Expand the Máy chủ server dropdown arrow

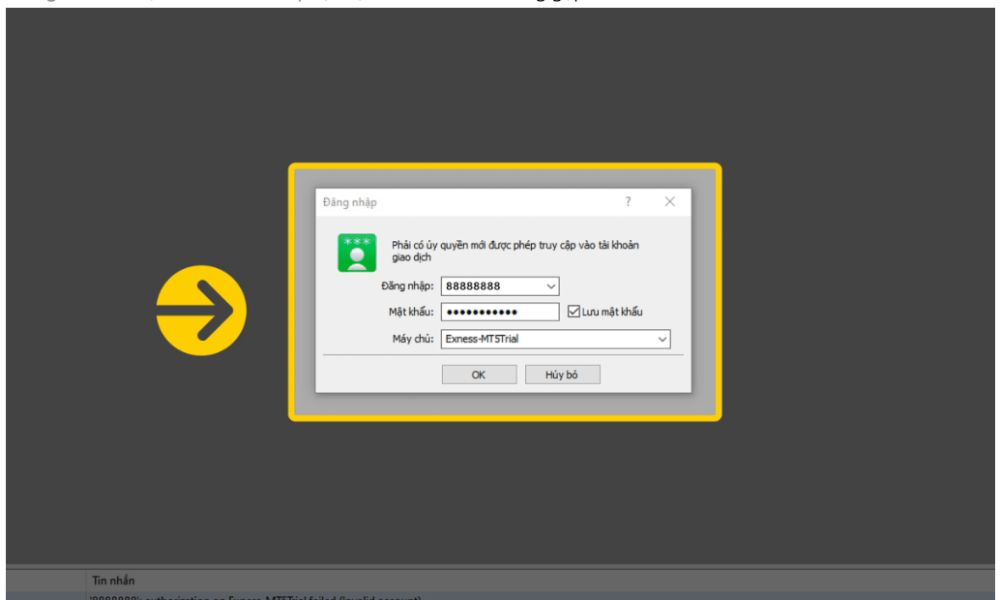coord(661,339)
